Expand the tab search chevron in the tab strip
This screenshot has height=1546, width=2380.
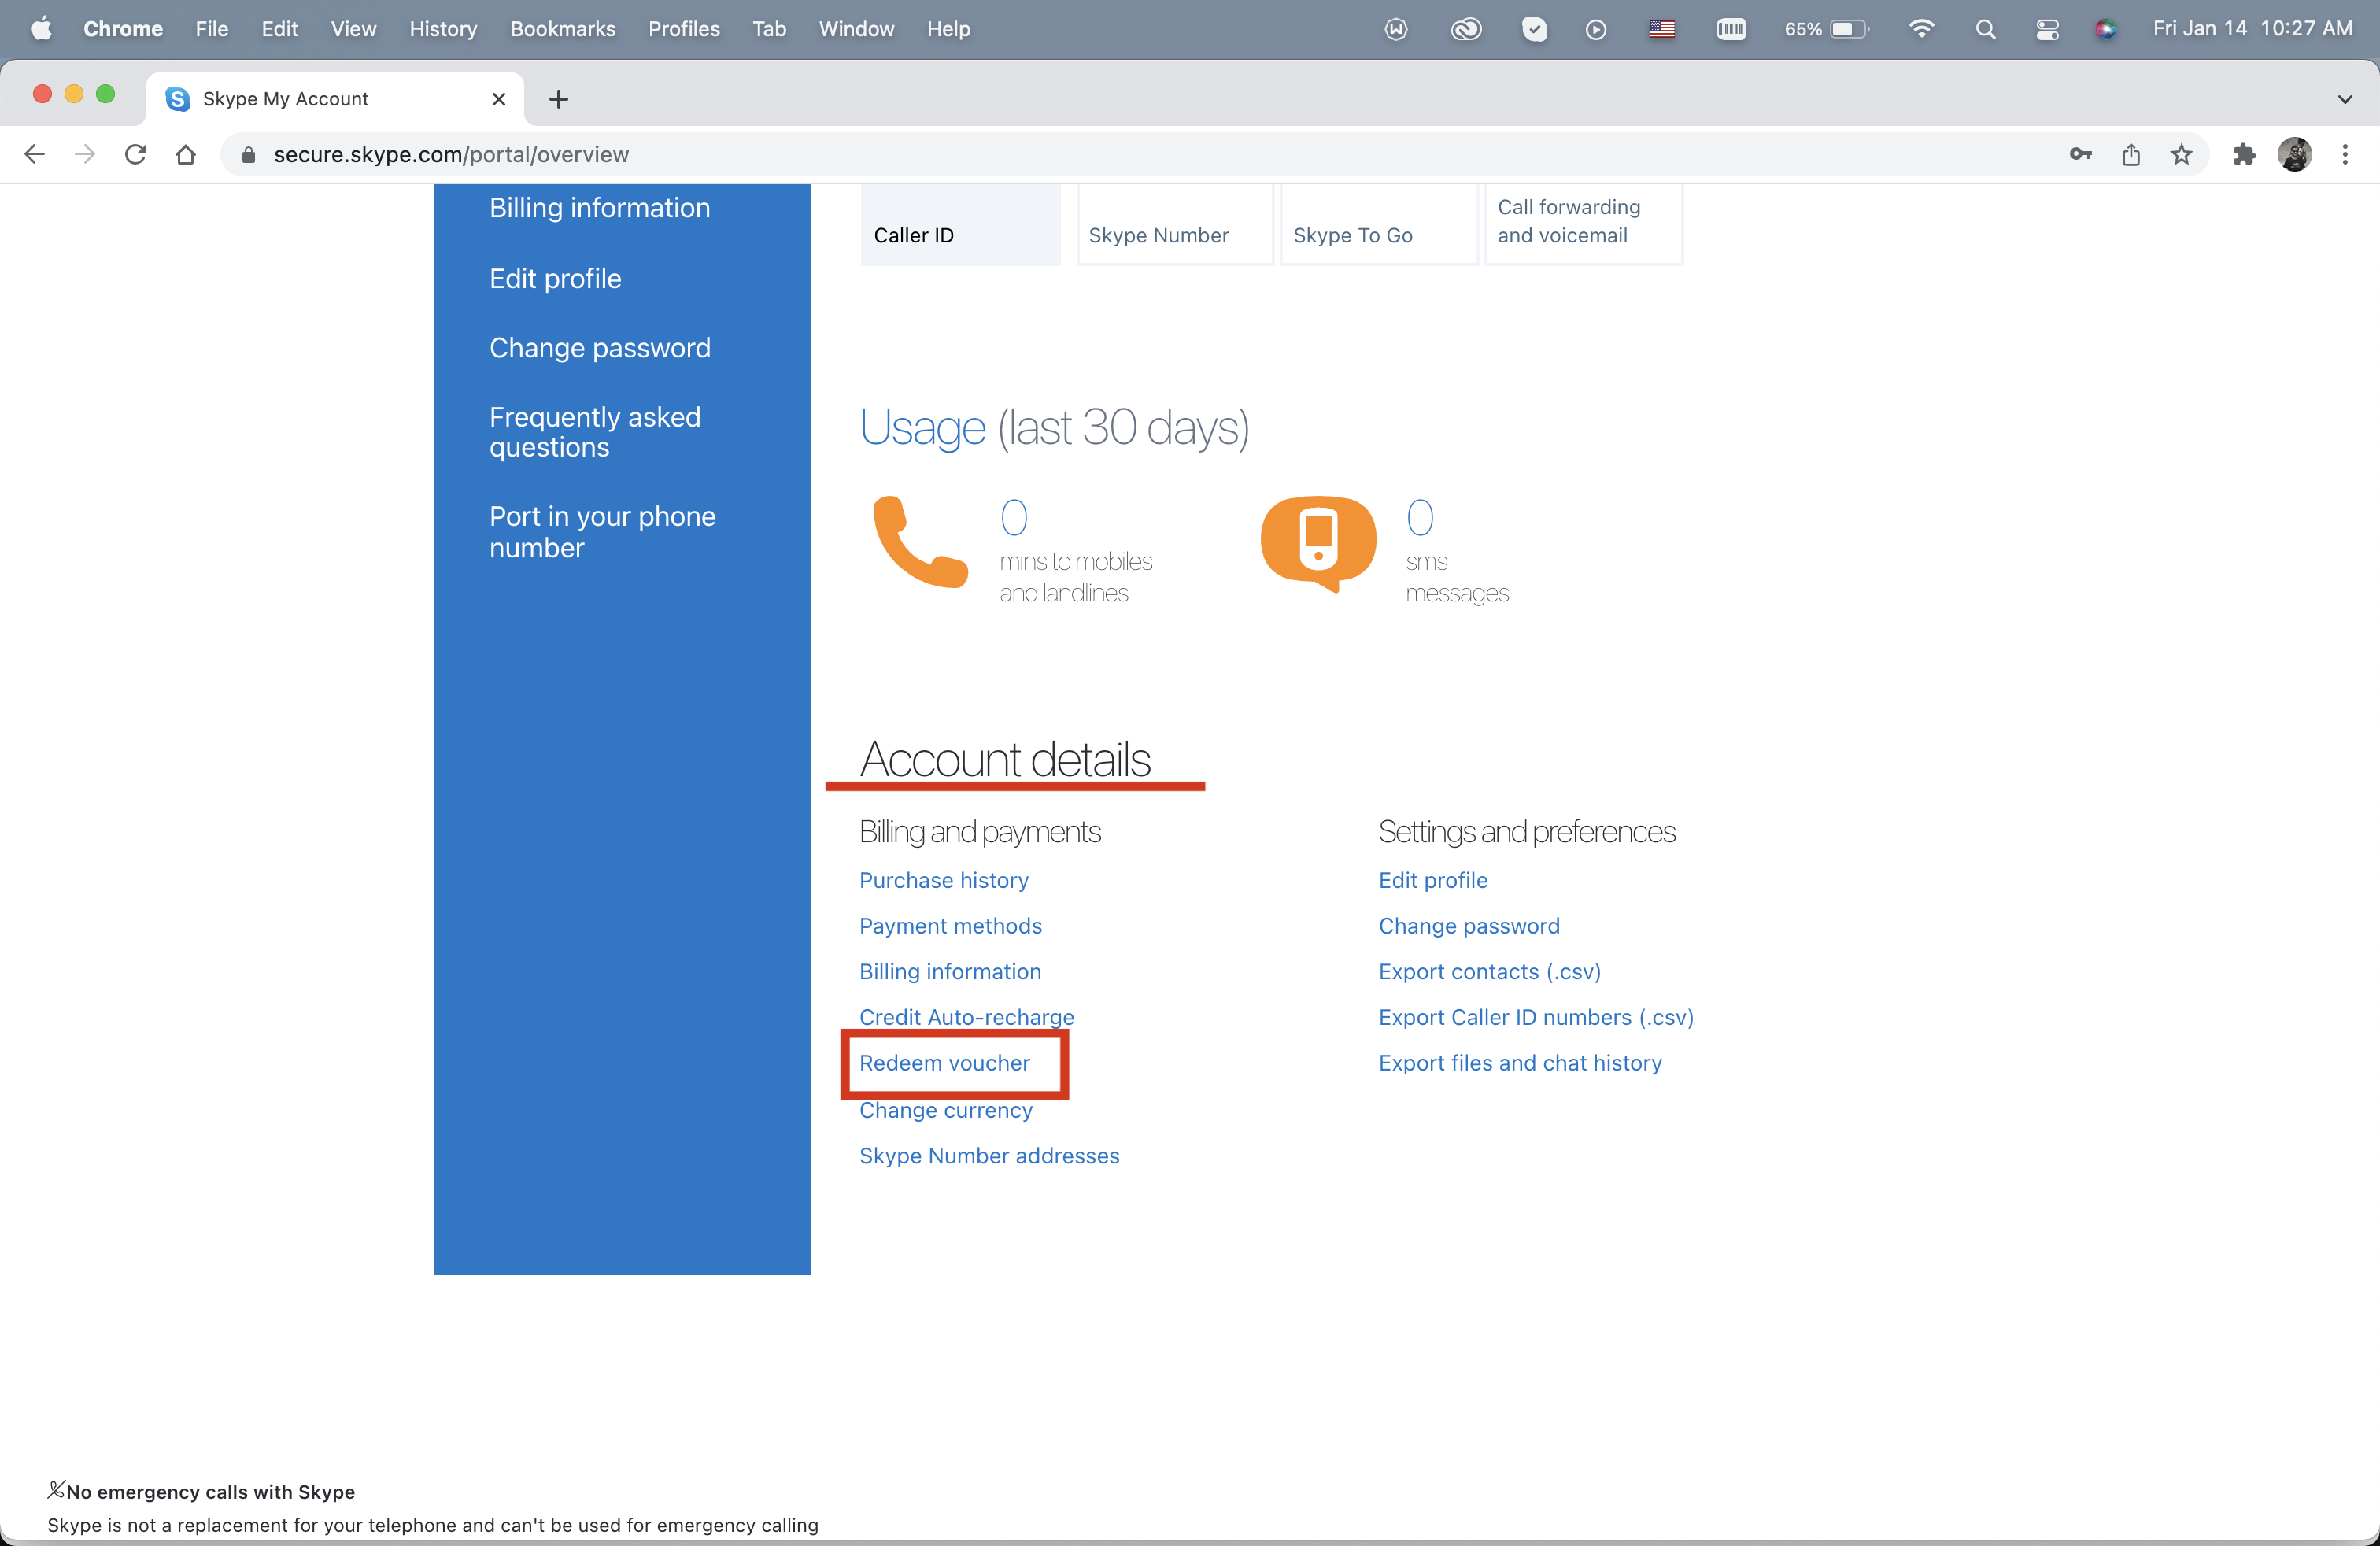[2345, 99]
